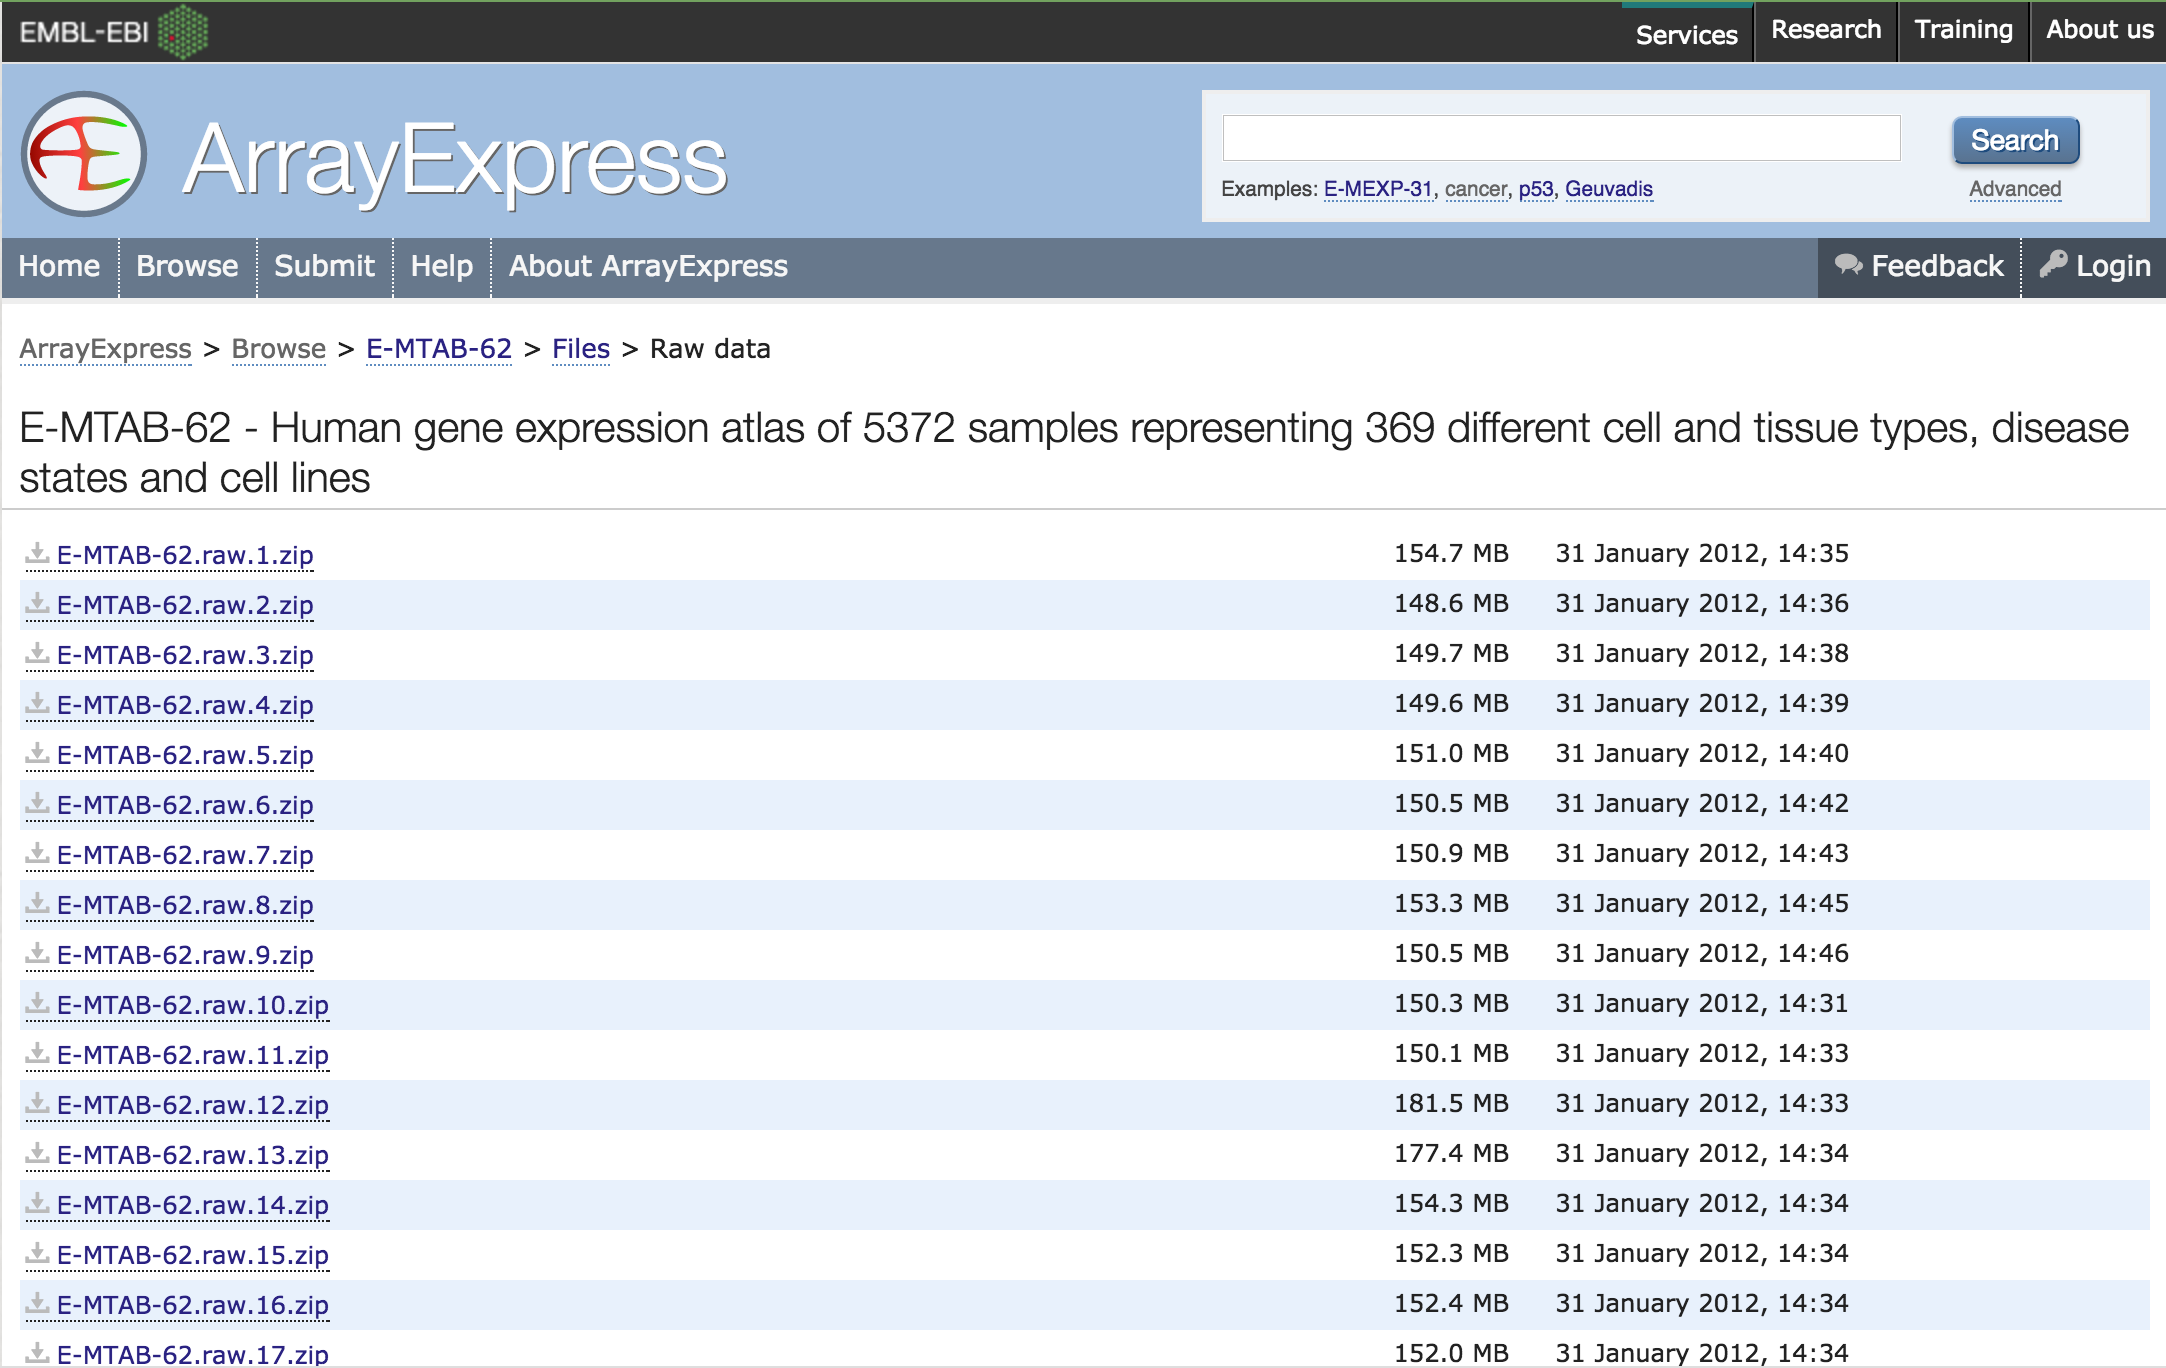The width and height of the screenshot is (2166, 1368).
Task: Click download icon beside E-MTAB-62.raw.7.zip
Action: 37,853
